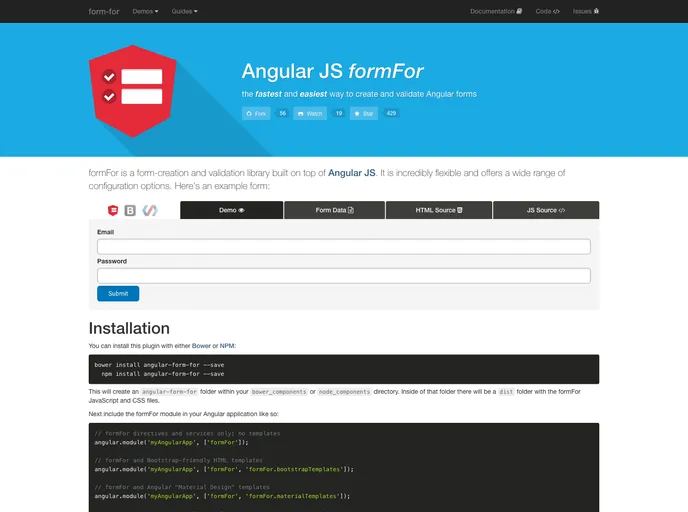Viewport: 688px width, 512px height.
Task: Select the Bootstrap template icon
Action: coord(130,210)
